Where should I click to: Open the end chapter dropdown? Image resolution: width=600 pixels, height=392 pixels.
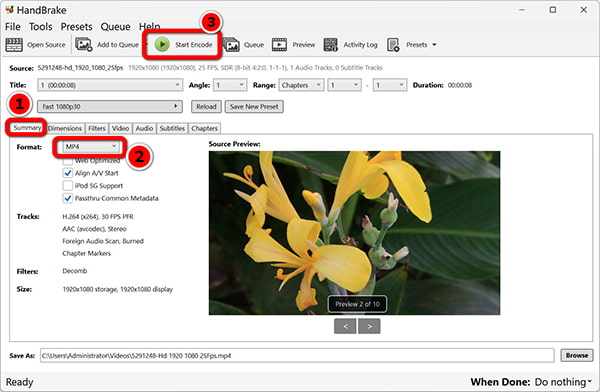(390, 85)
